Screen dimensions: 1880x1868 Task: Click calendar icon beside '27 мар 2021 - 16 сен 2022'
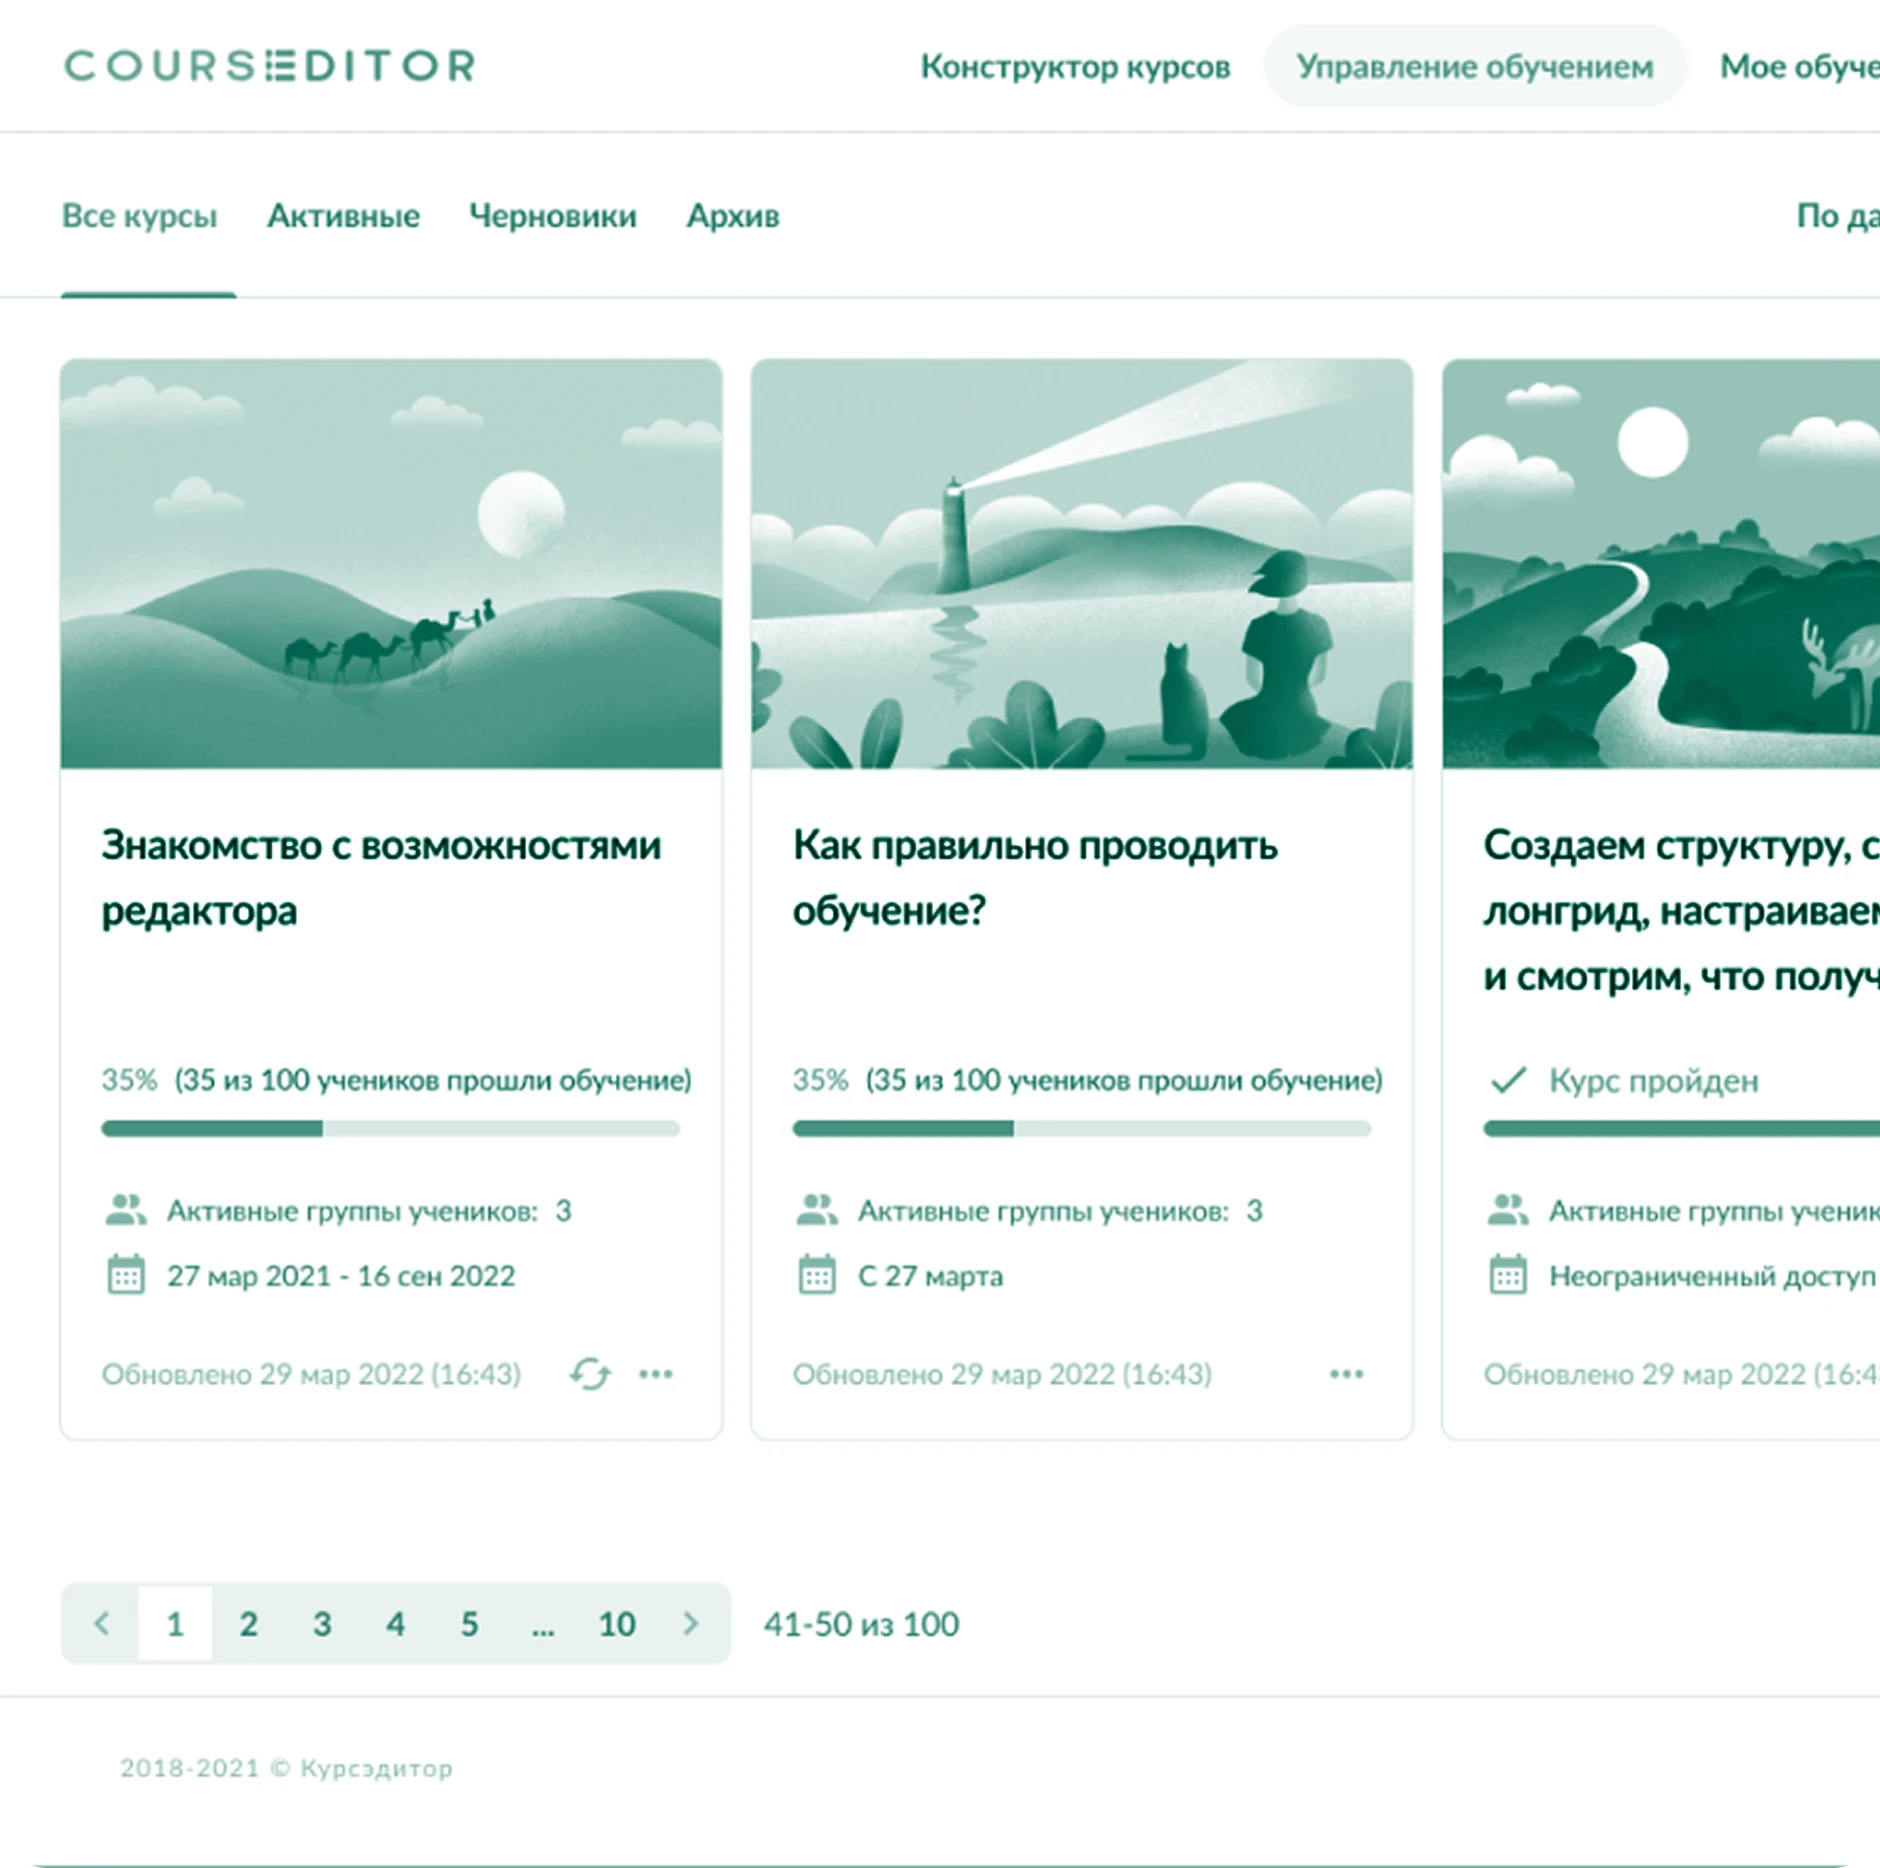pyautogui.click(x=126, y=1275)
